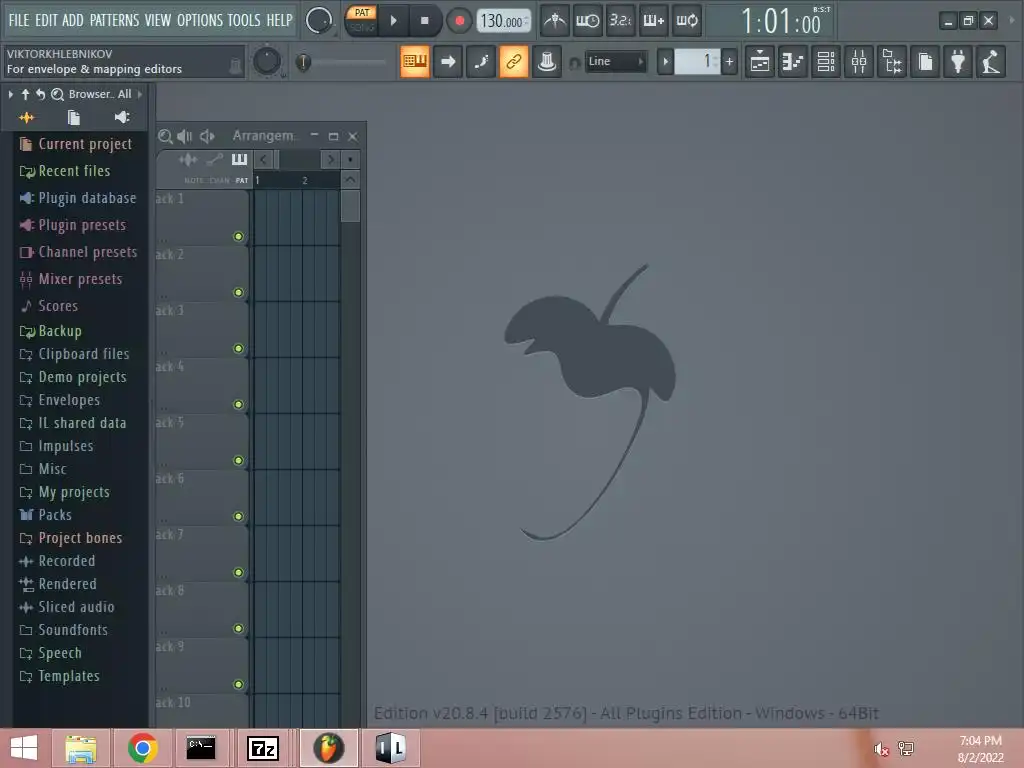Click the Browser reread undo arrow icon
The image size is (1024, 768).
click(x=40, y=94)
